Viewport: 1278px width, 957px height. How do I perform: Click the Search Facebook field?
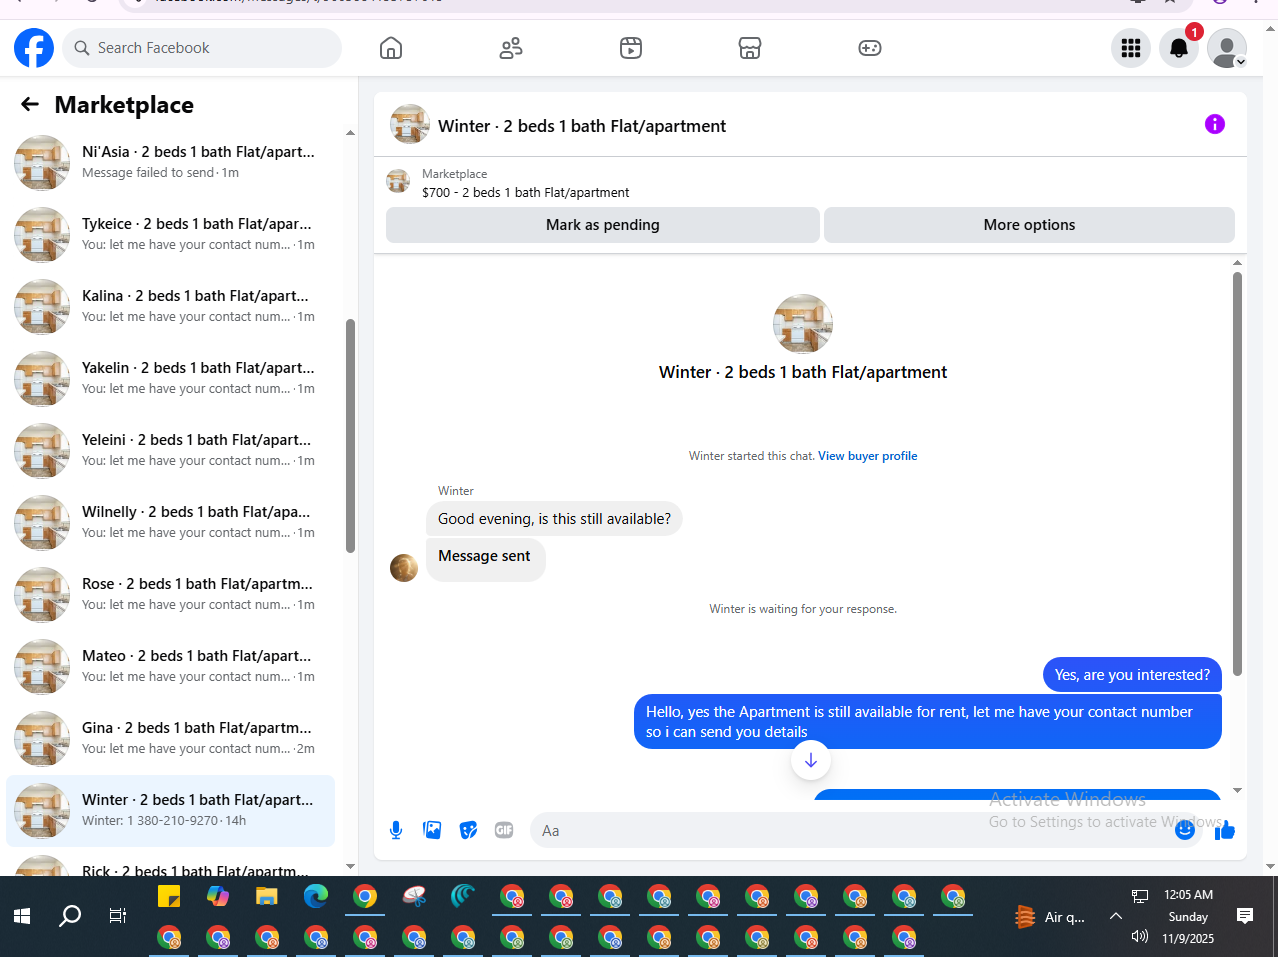click(x=202, y=48)
